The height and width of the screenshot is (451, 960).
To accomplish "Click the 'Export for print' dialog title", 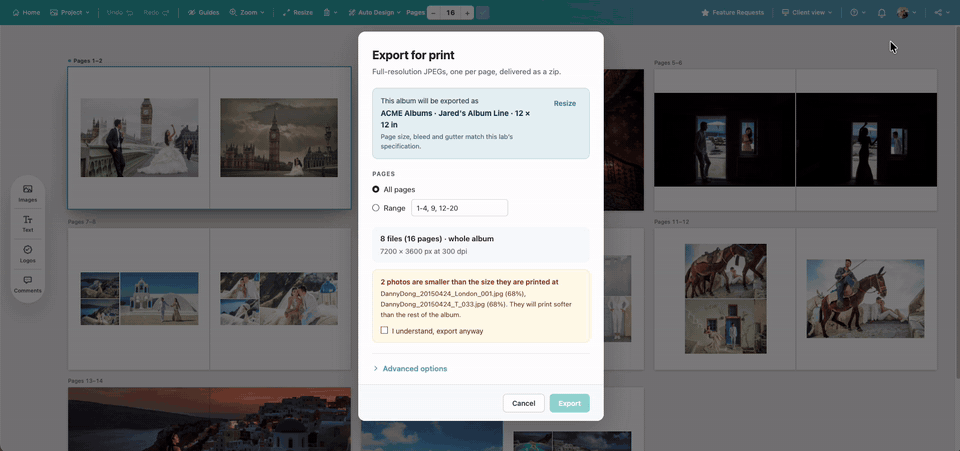I will tap(413, 55).
